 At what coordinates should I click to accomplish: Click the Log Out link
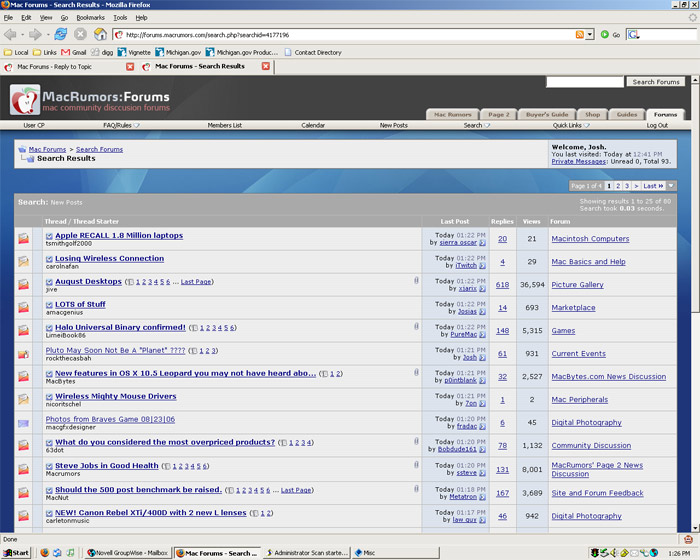[x=657, y=125]
